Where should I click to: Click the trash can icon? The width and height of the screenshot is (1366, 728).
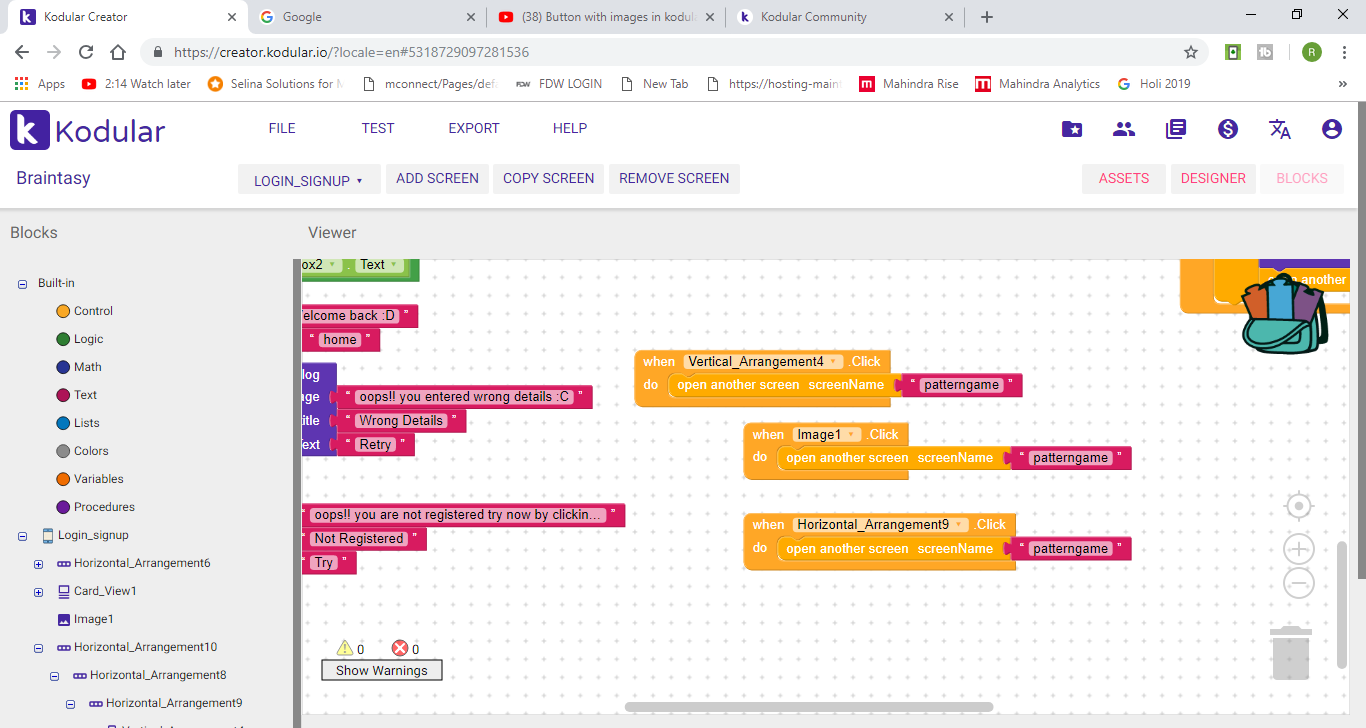[1291, 653]
